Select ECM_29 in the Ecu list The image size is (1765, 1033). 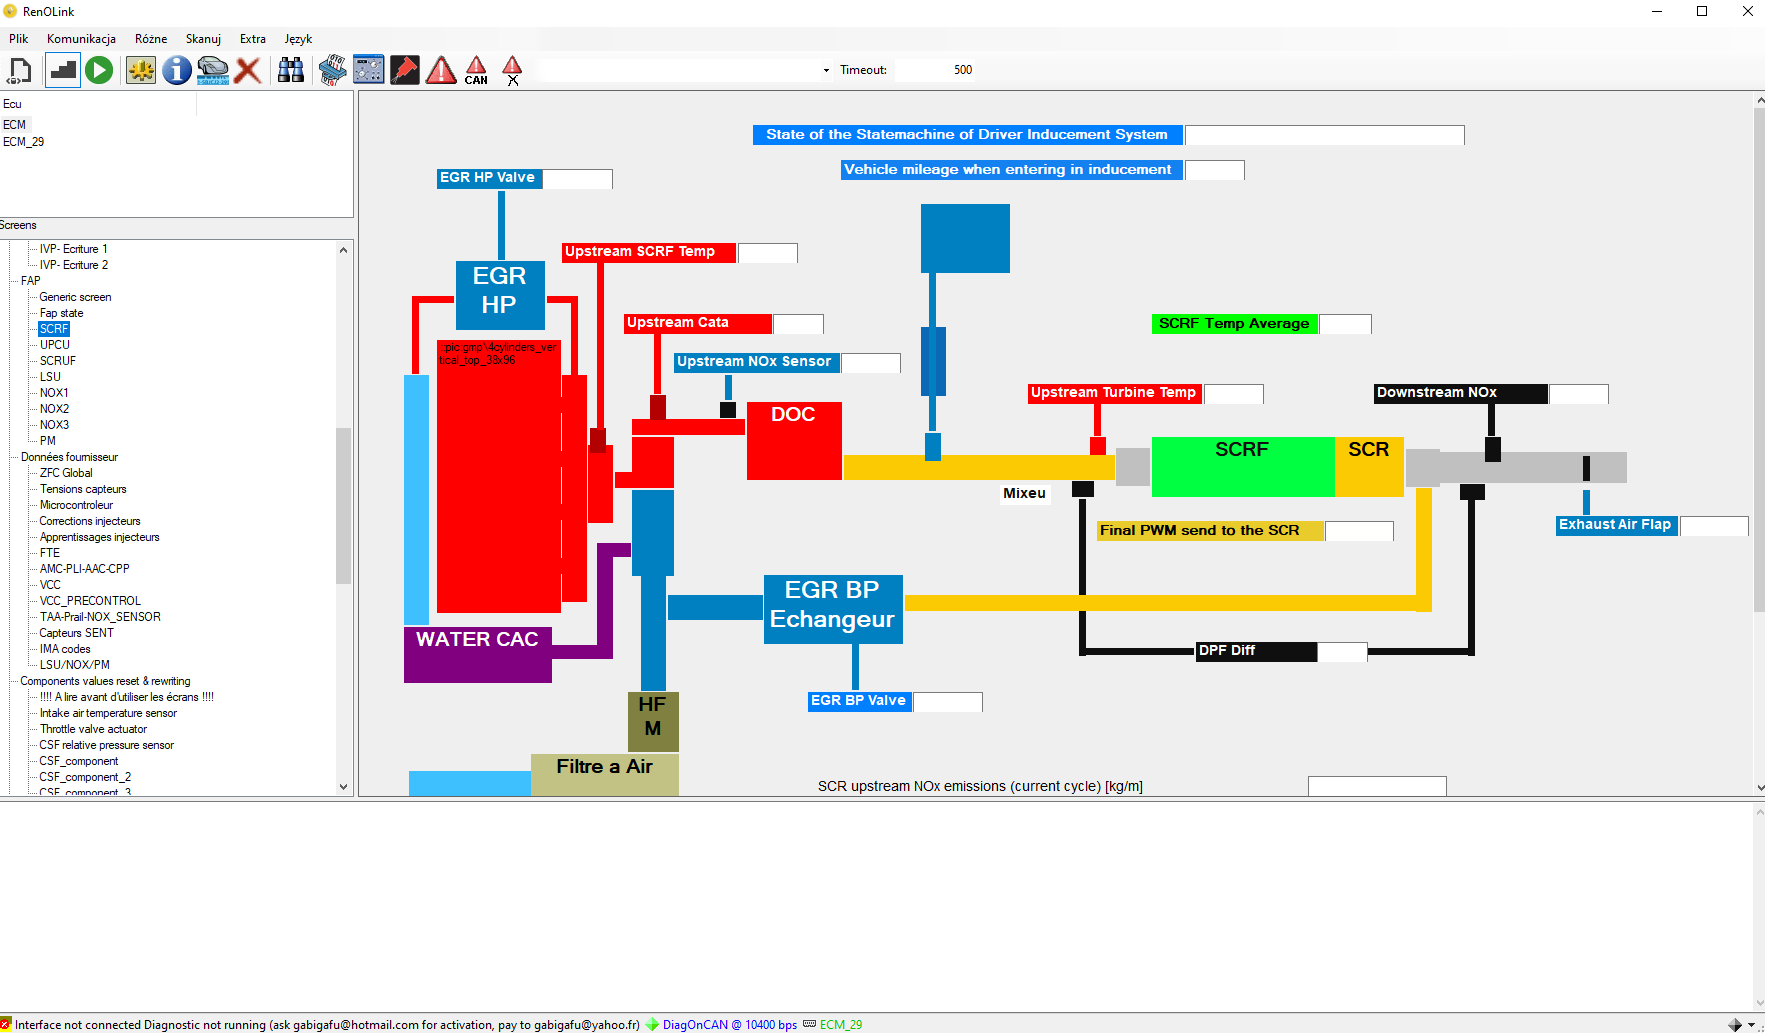click(24, 142)
